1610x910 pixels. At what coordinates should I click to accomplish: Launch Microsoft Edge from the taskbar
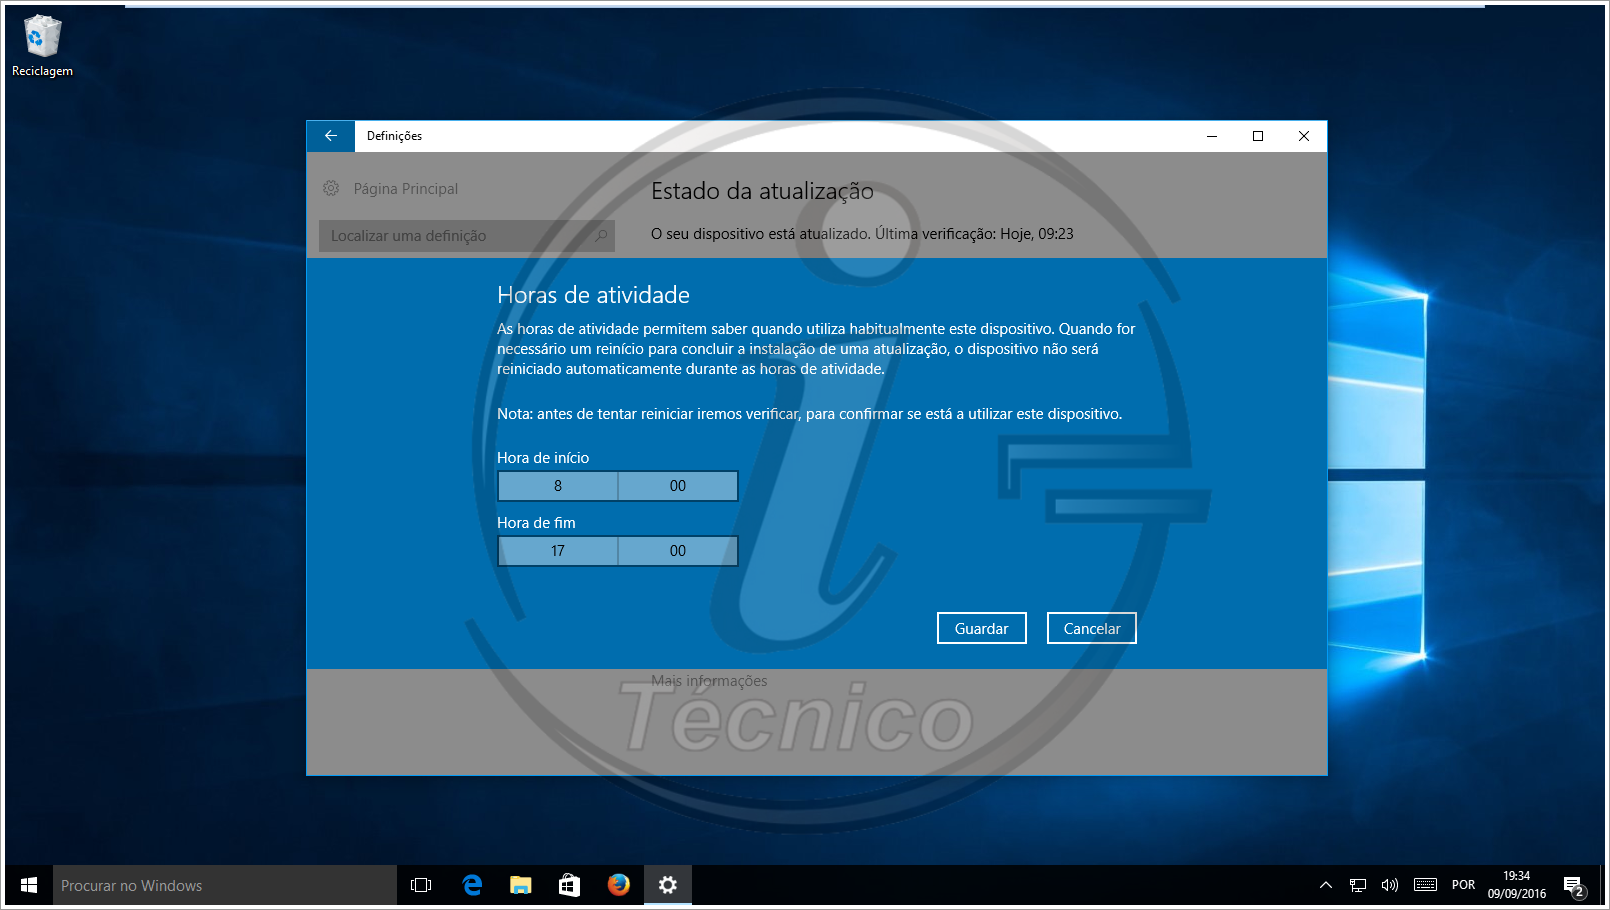[472, 885]
